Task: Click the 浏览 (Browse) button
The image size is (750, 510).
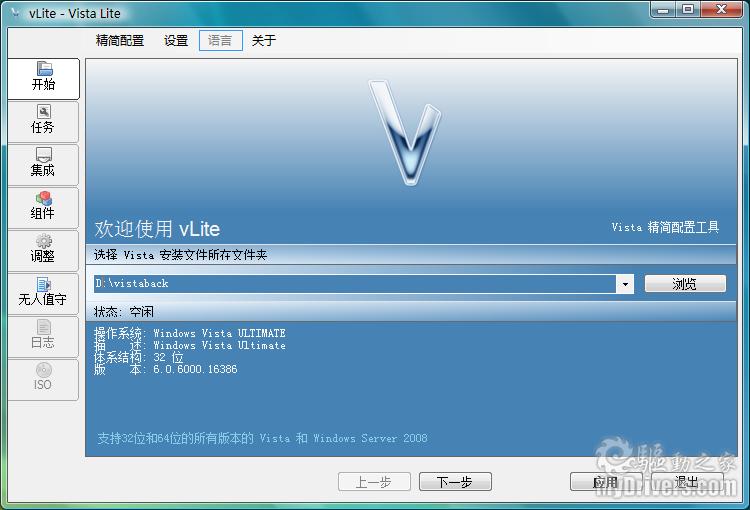Action: [x=685, y=284]
